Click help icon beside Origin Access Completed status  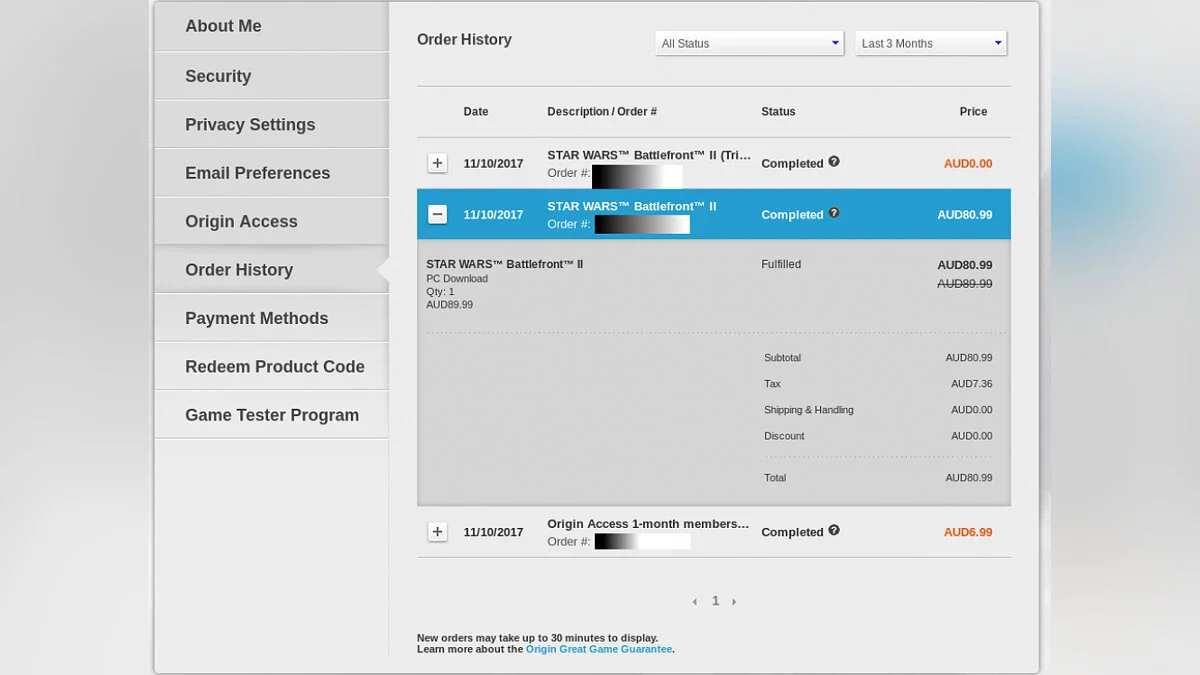[834, 531]
